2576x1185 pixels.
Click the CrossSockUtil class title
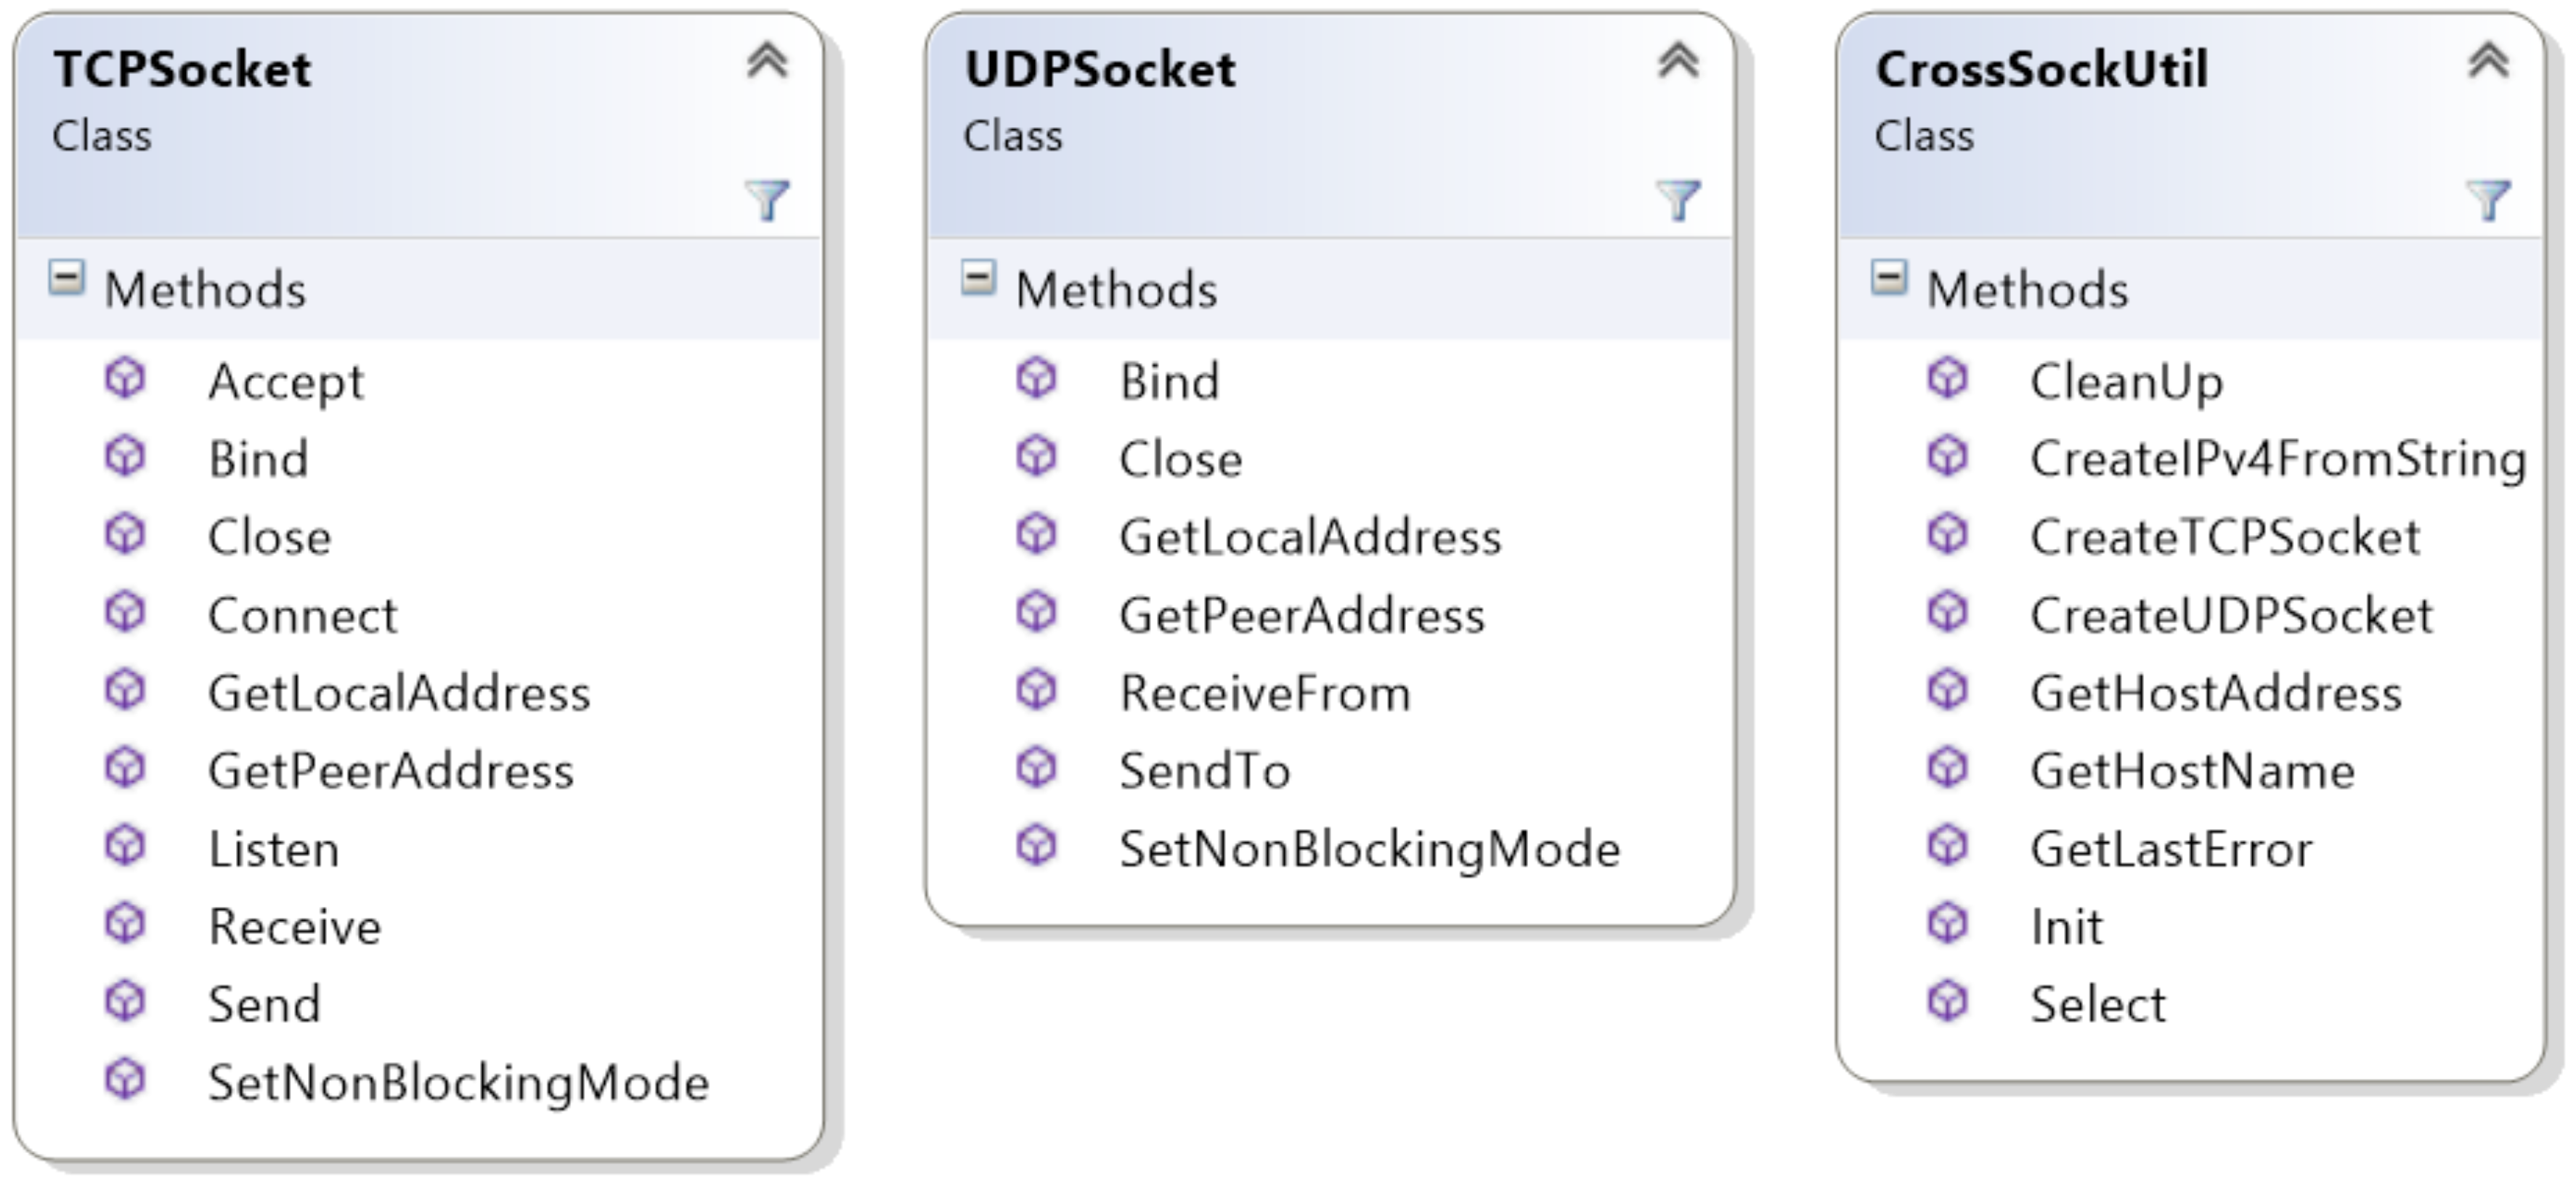[2041, 70]
